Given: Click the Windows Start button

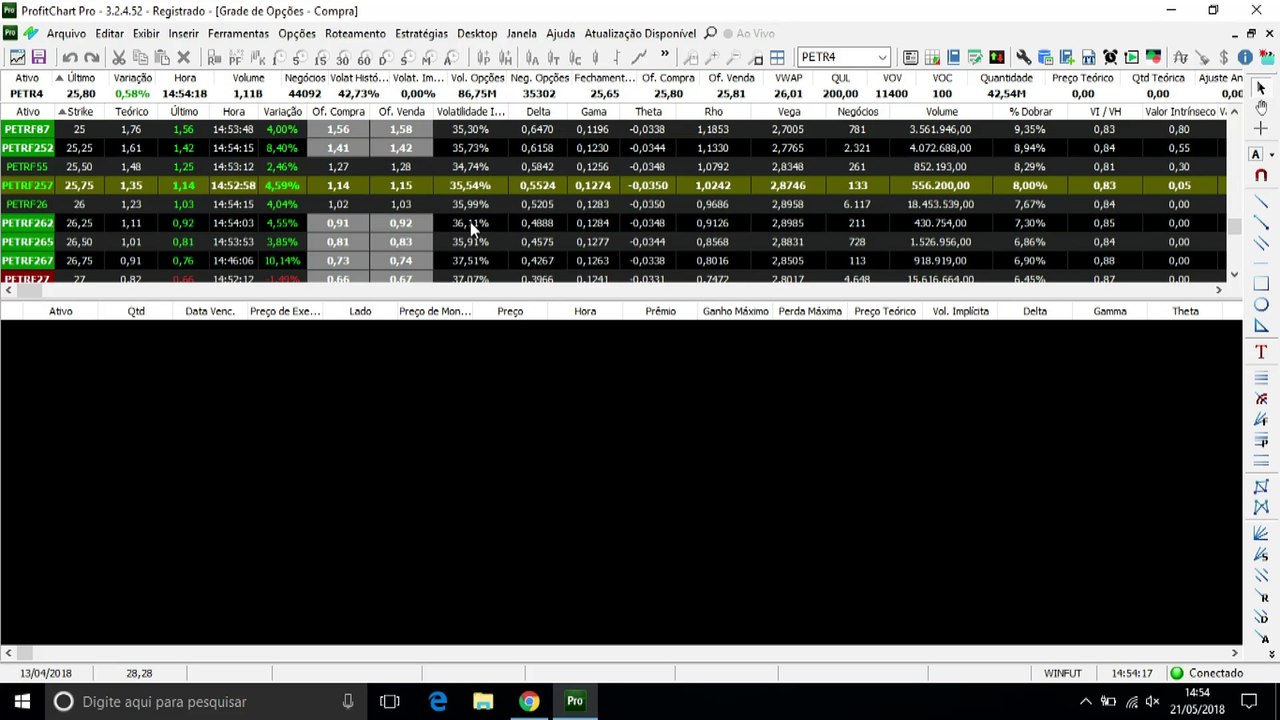Looking at the screenshot, I should tap(23, 701).
